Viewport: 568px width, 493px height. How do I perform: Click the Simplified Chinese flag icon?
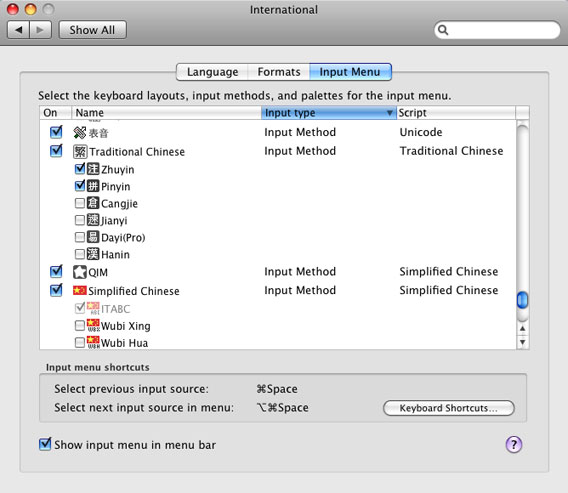(x=80, y=291)
